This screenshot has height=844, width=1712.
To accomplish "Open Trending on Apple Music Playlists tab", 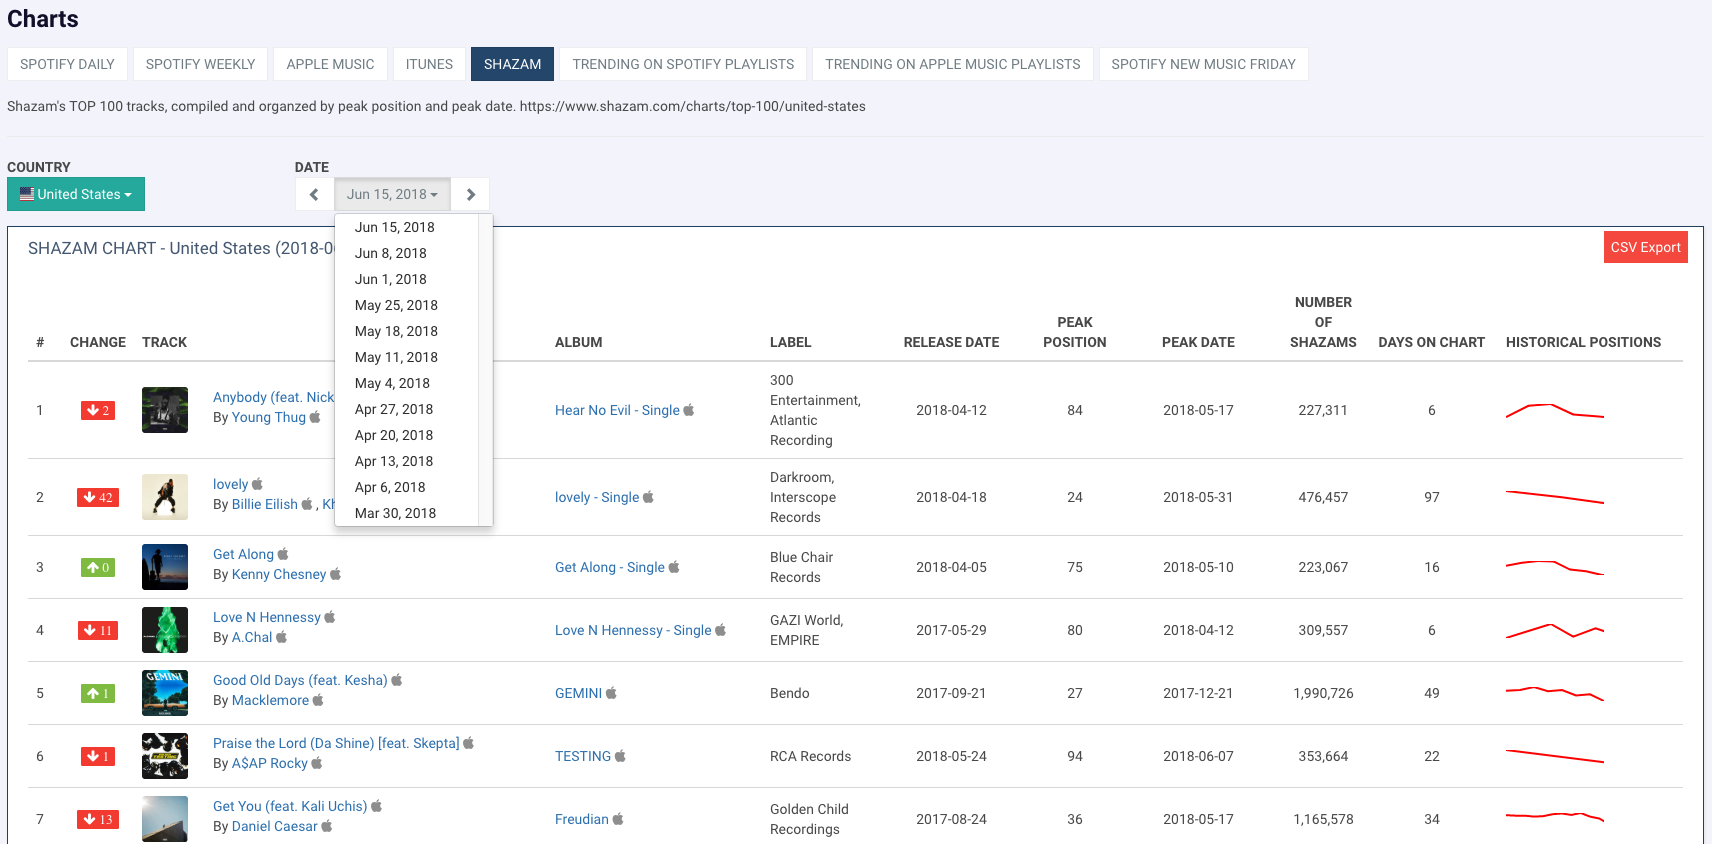I will (x=953, y=64).
